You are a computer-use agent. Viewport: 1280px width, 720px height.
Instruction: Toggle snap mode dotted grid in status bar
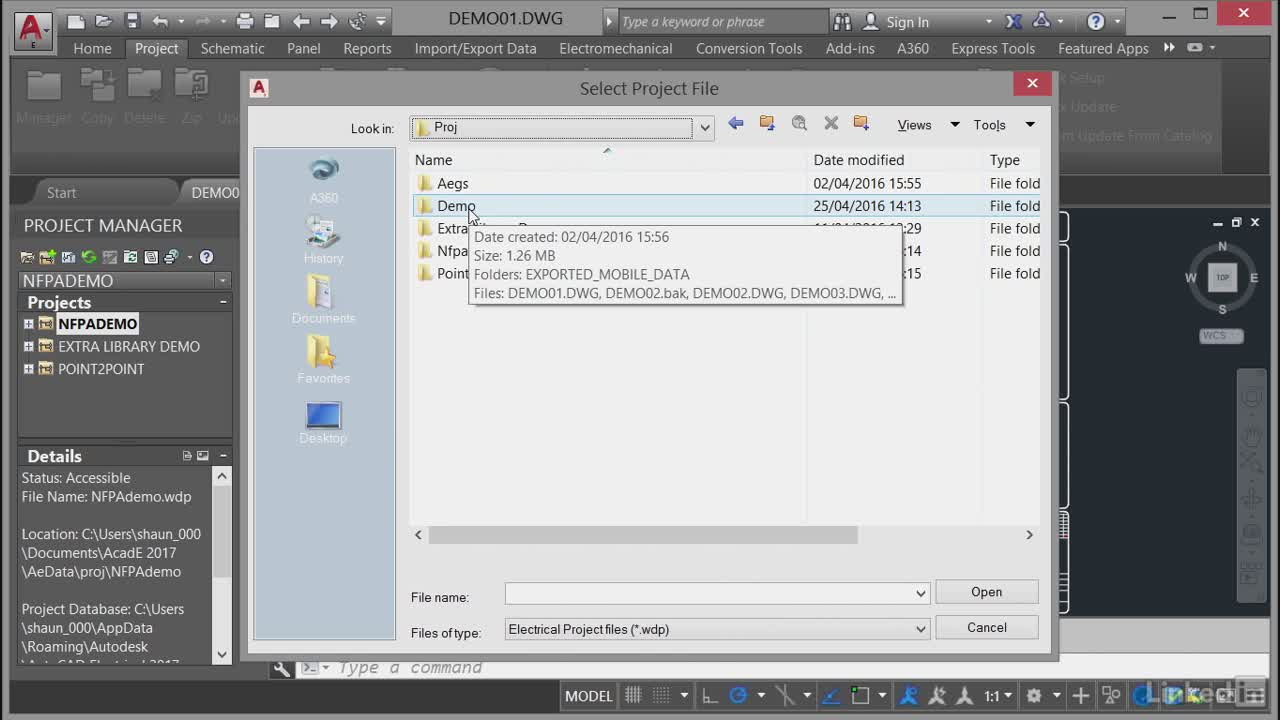[661, 696]
